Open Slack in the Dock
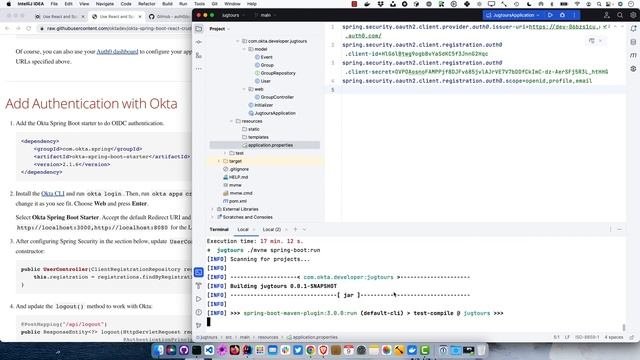This screenshot has height=360, width=640. click(285, 350)
